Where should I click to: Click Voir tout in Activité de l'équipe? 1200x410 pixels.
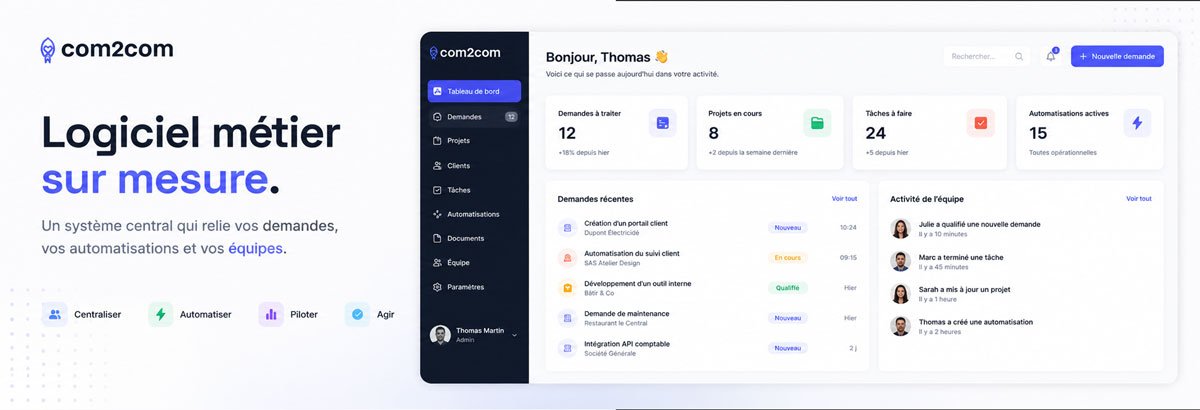[x=1139, y=198]
